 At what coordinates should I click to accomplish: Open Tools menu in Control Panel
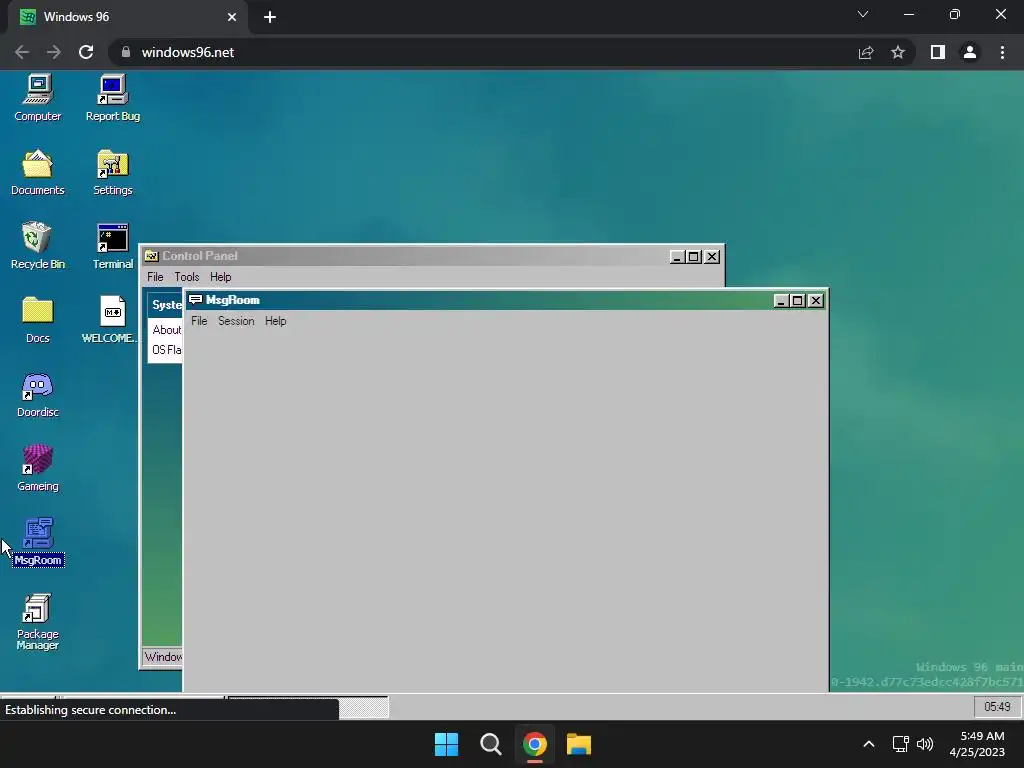pyautogui.click(x=187, y=277)
